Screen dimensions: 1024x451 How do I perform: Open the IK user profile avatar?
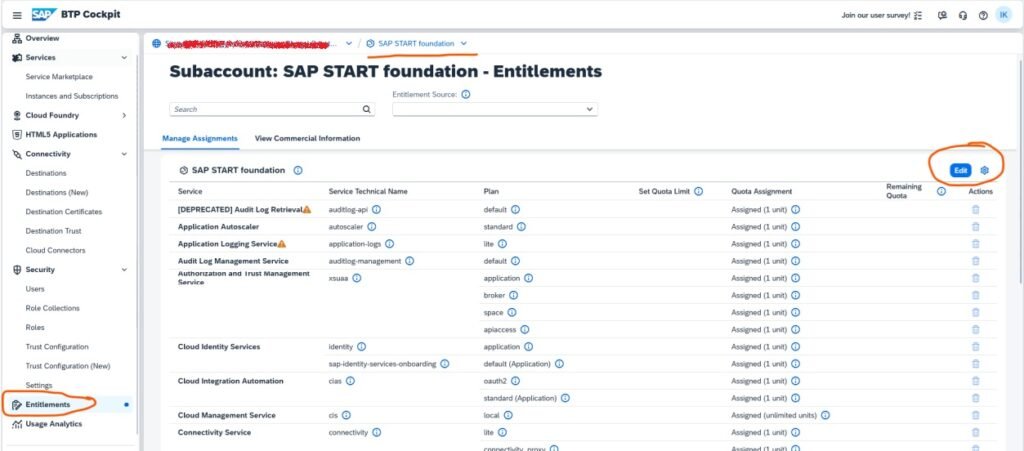1004,15
